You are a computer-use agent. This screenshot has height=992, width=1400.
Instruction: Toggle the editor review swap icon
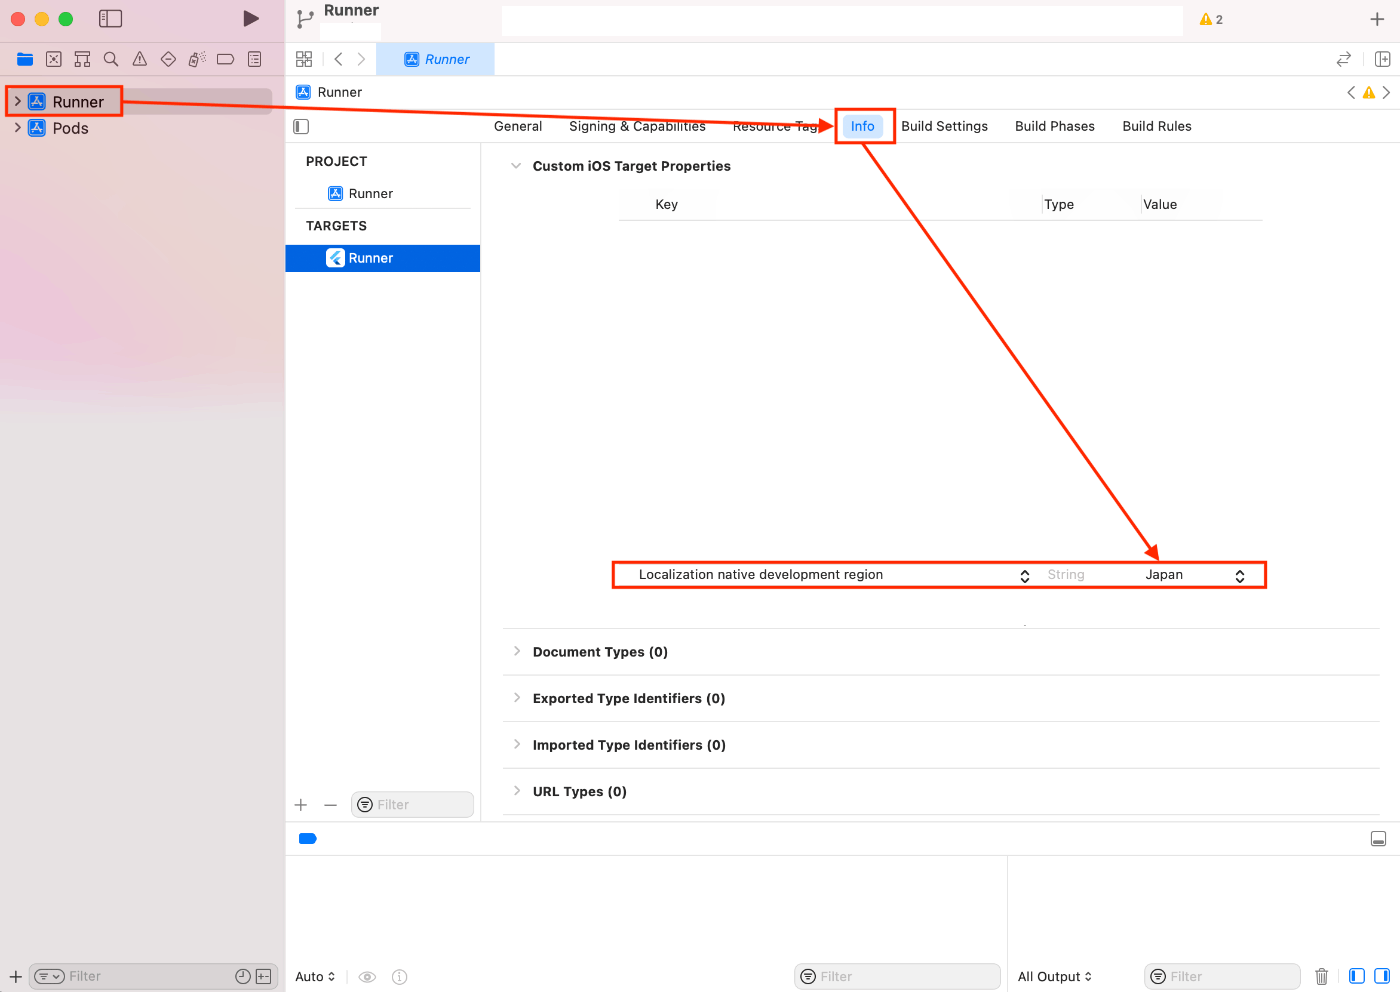tap(1344, 59)
